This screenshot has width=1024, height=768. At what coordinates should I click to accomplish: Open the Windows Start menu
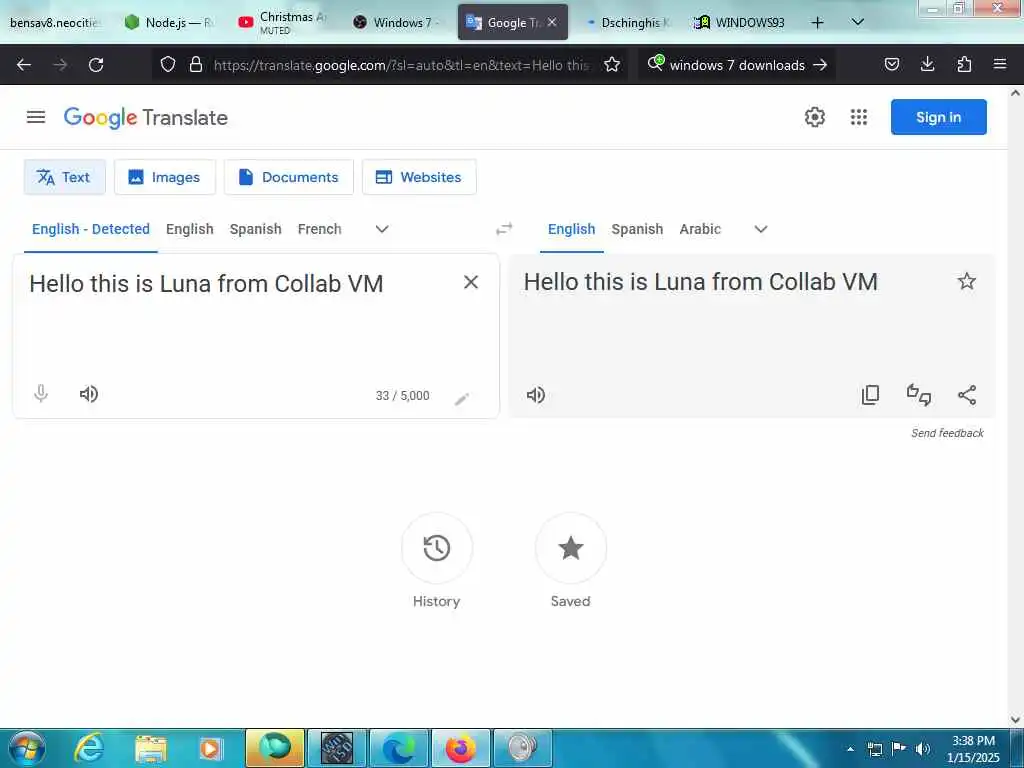coord(27,748)
